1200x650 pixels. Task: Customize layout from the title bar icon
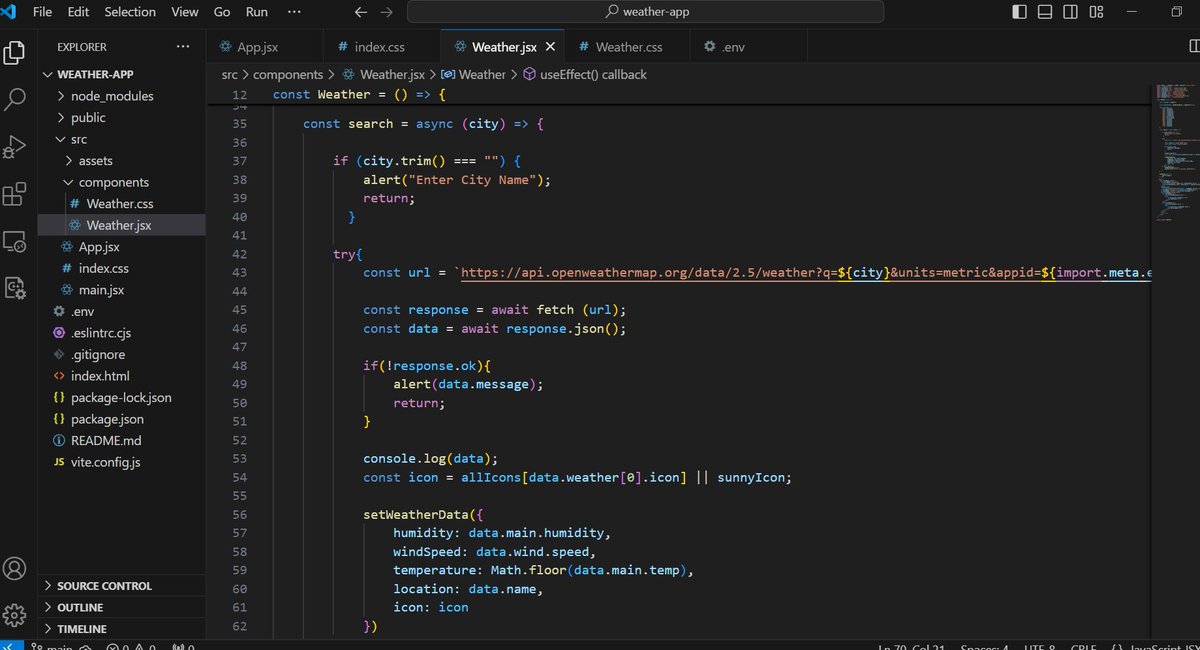click(1097, 12)
